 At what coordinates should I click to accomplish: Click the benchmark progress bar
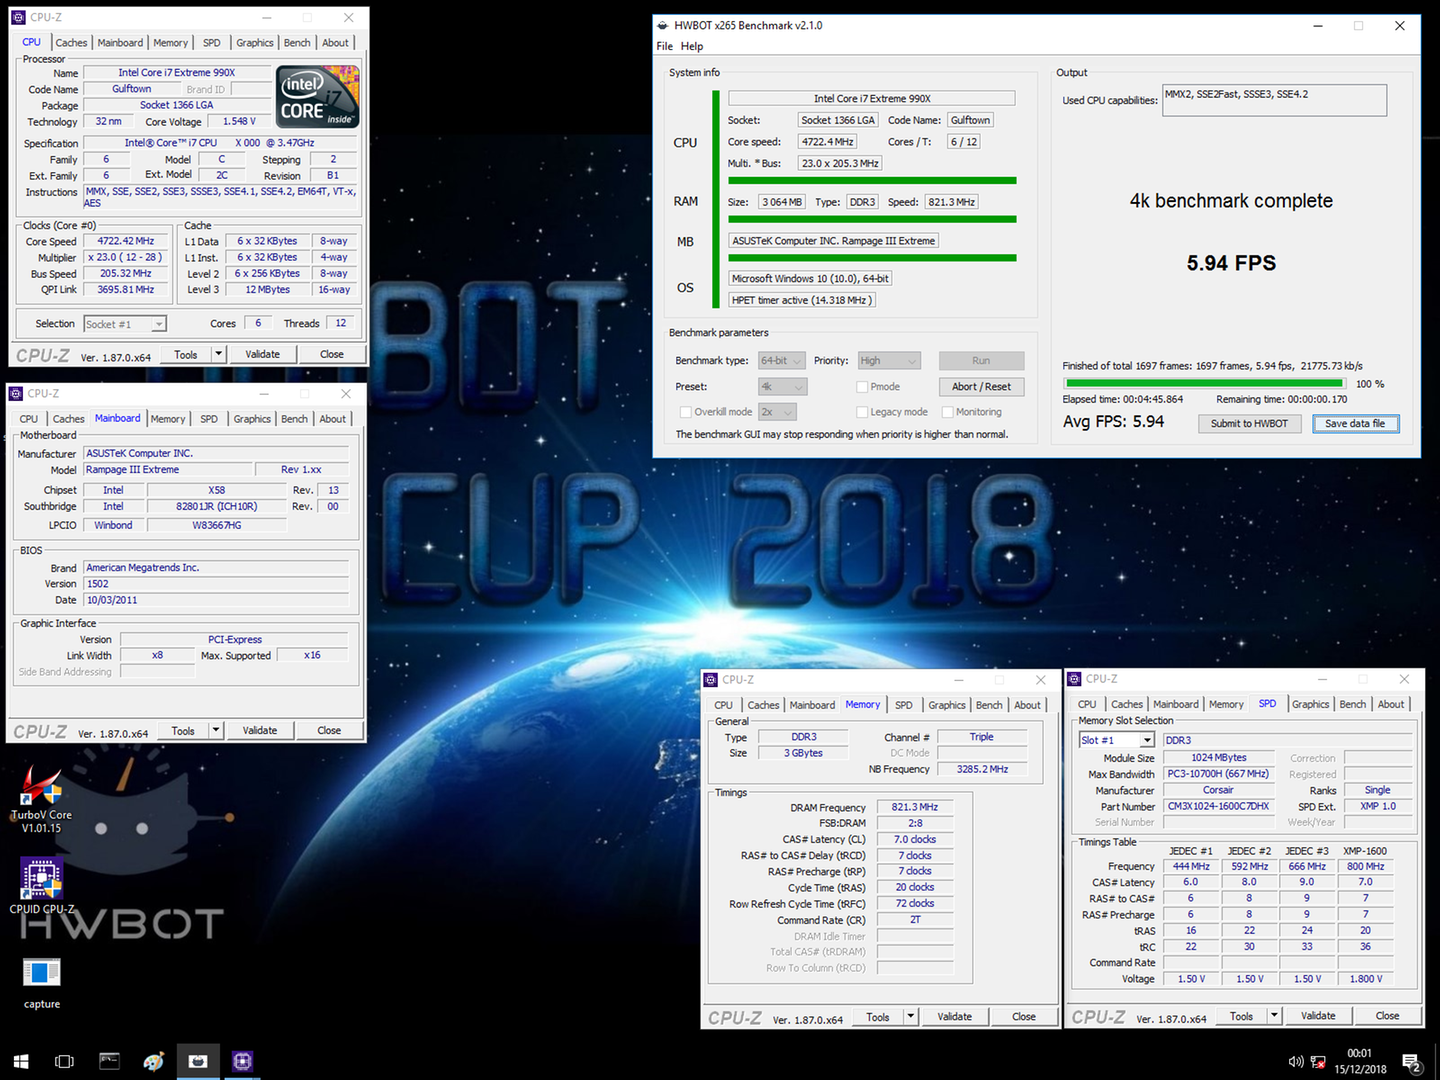pos(1205,383)
